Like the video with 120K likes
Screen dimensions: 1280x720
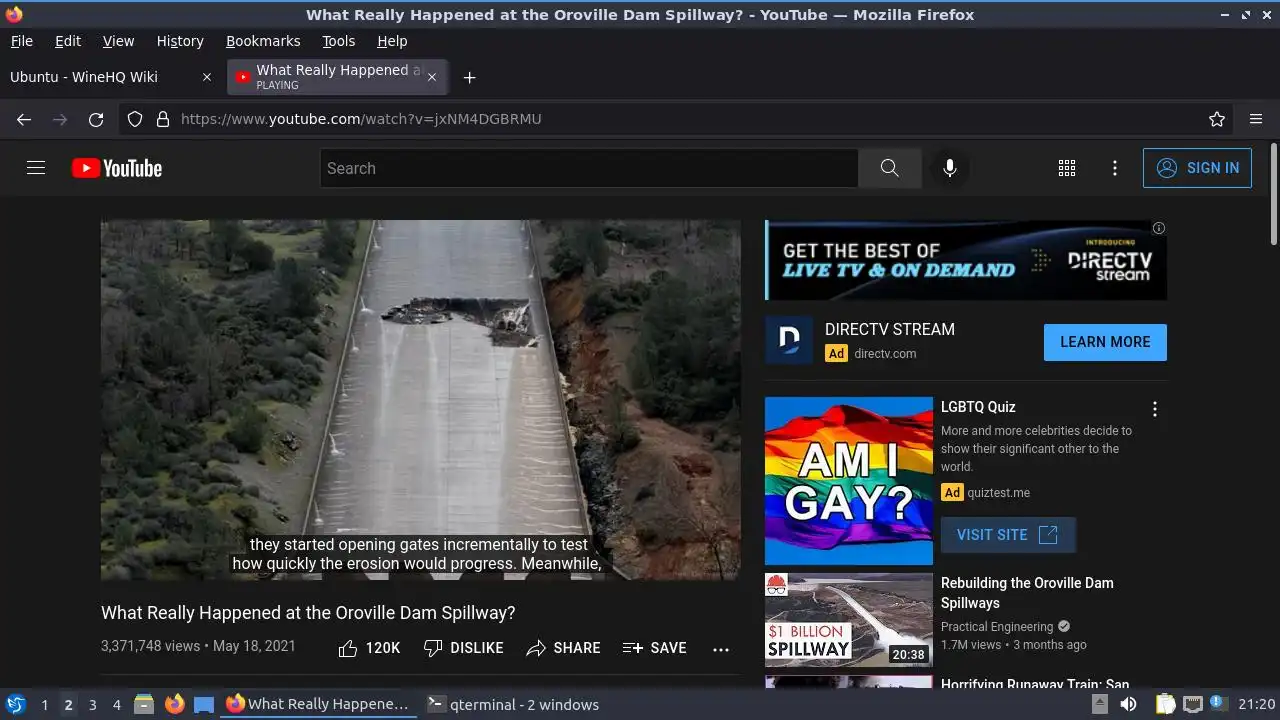pyautogui.click(x=369, y=648)
